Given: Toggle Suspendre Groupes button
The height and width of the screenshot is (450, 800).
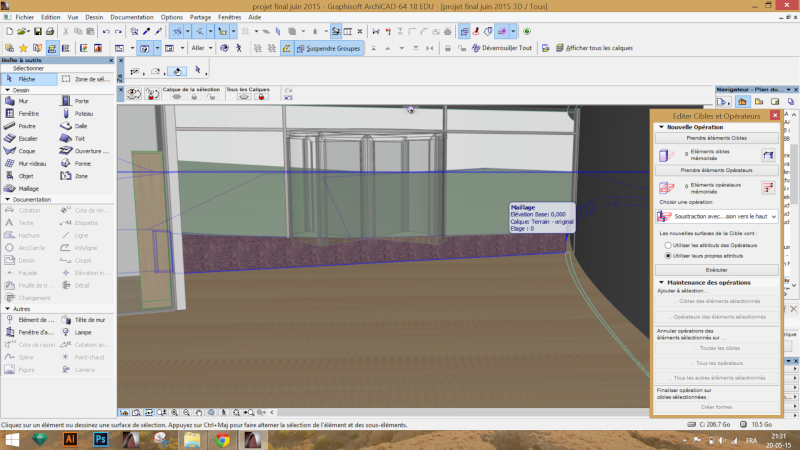Looking at the screenshot, I should (329, 48).
